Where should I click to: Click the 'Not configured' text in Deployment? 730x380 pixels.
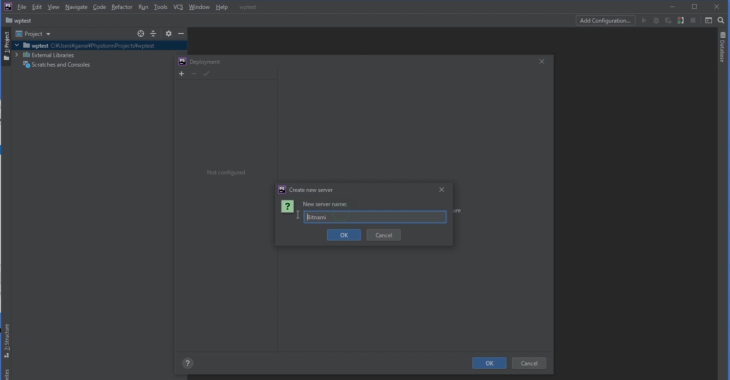[x=226, y=172]
